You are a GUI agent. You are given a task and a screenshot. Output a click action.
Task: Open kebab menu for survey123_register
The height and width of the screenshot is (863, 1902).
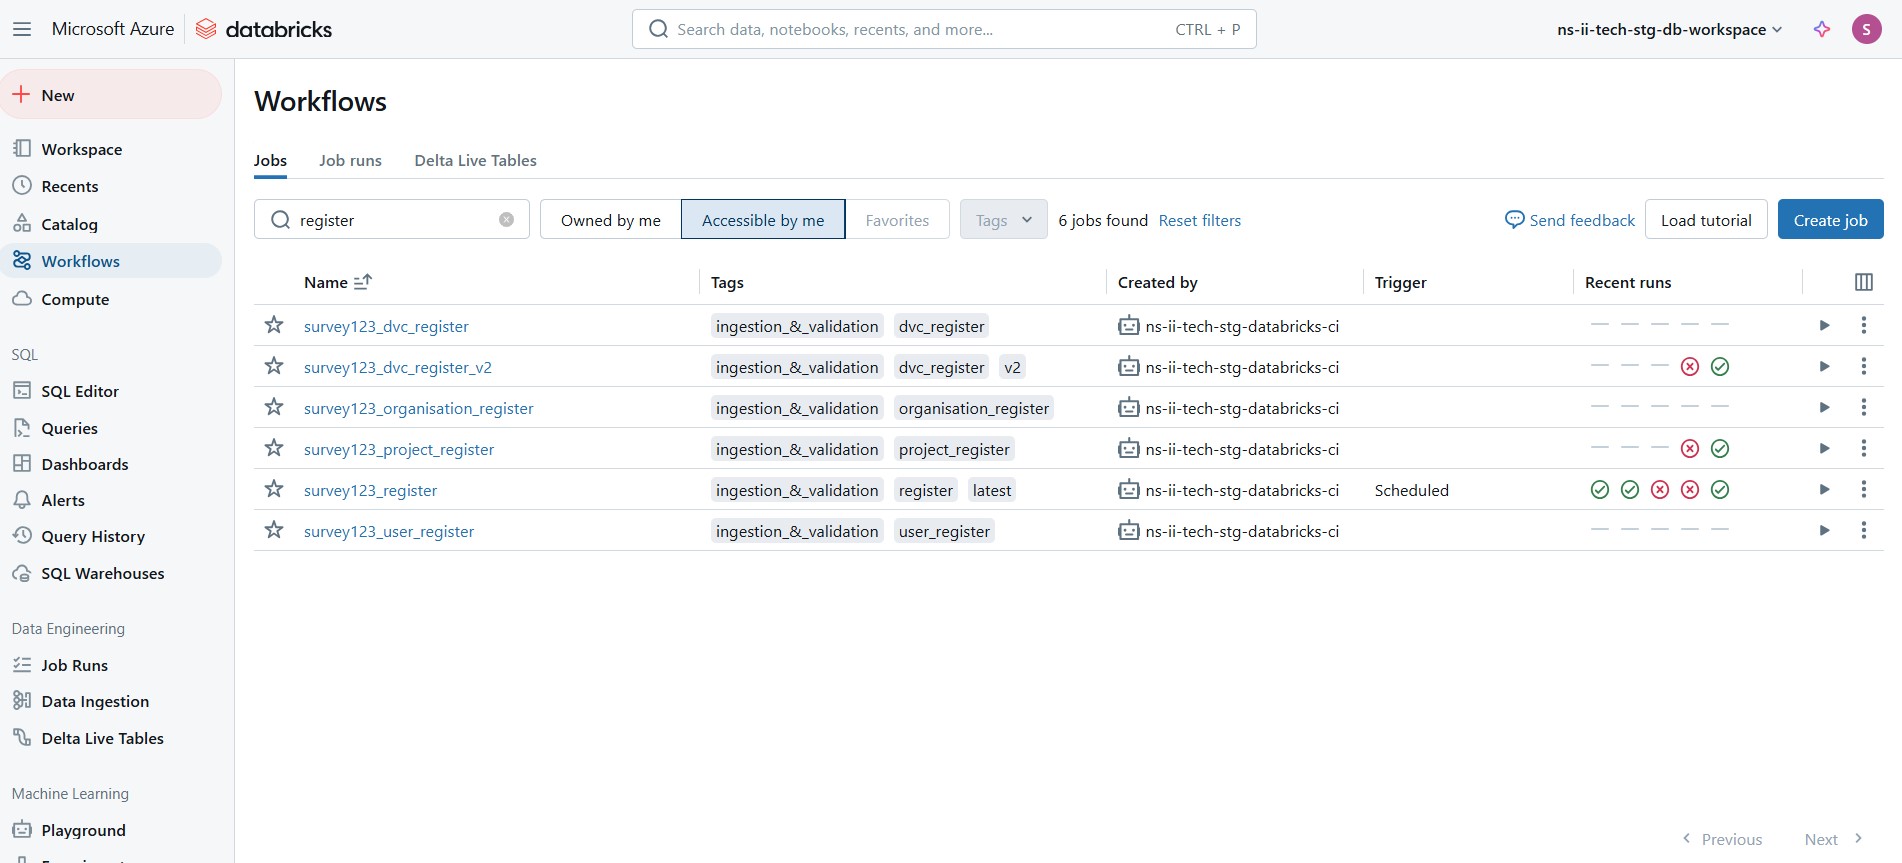pyautogui.click(x=1863, y=489)
